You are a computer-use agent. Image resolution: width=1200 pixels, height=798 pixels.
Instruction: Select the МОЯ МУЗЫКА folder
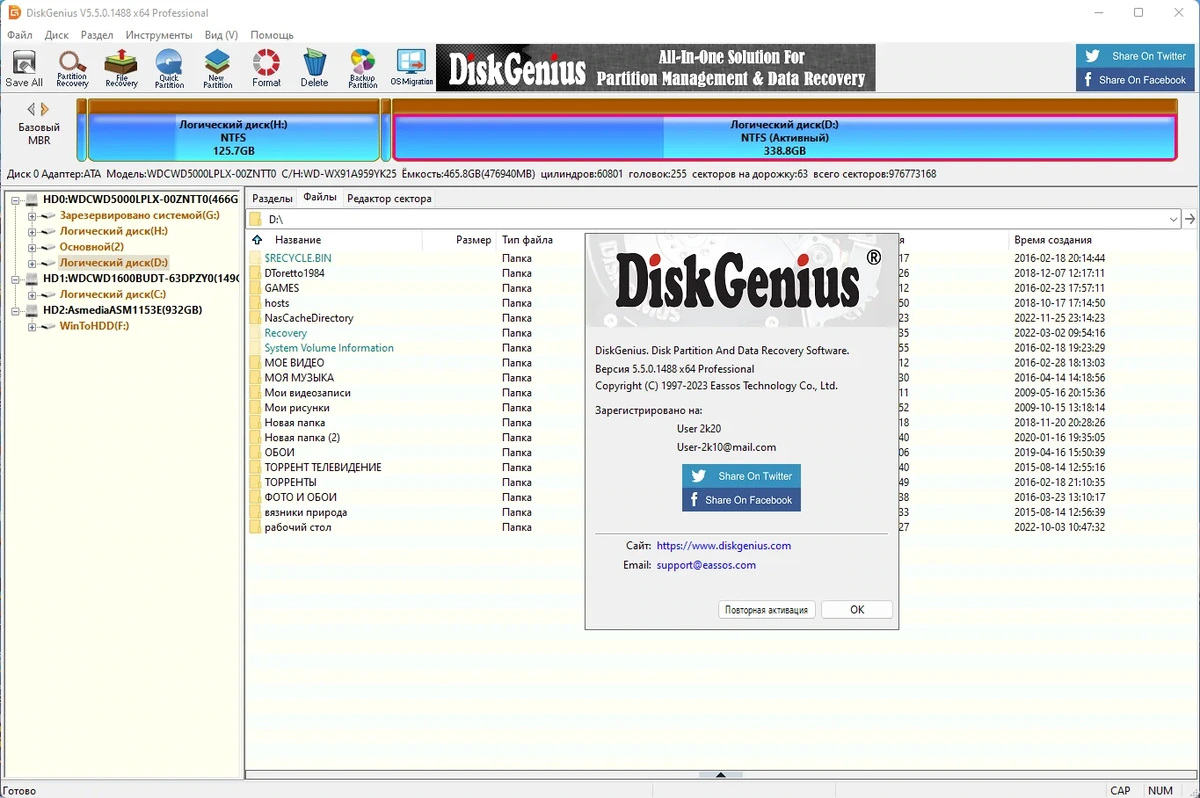coord(299,378)
